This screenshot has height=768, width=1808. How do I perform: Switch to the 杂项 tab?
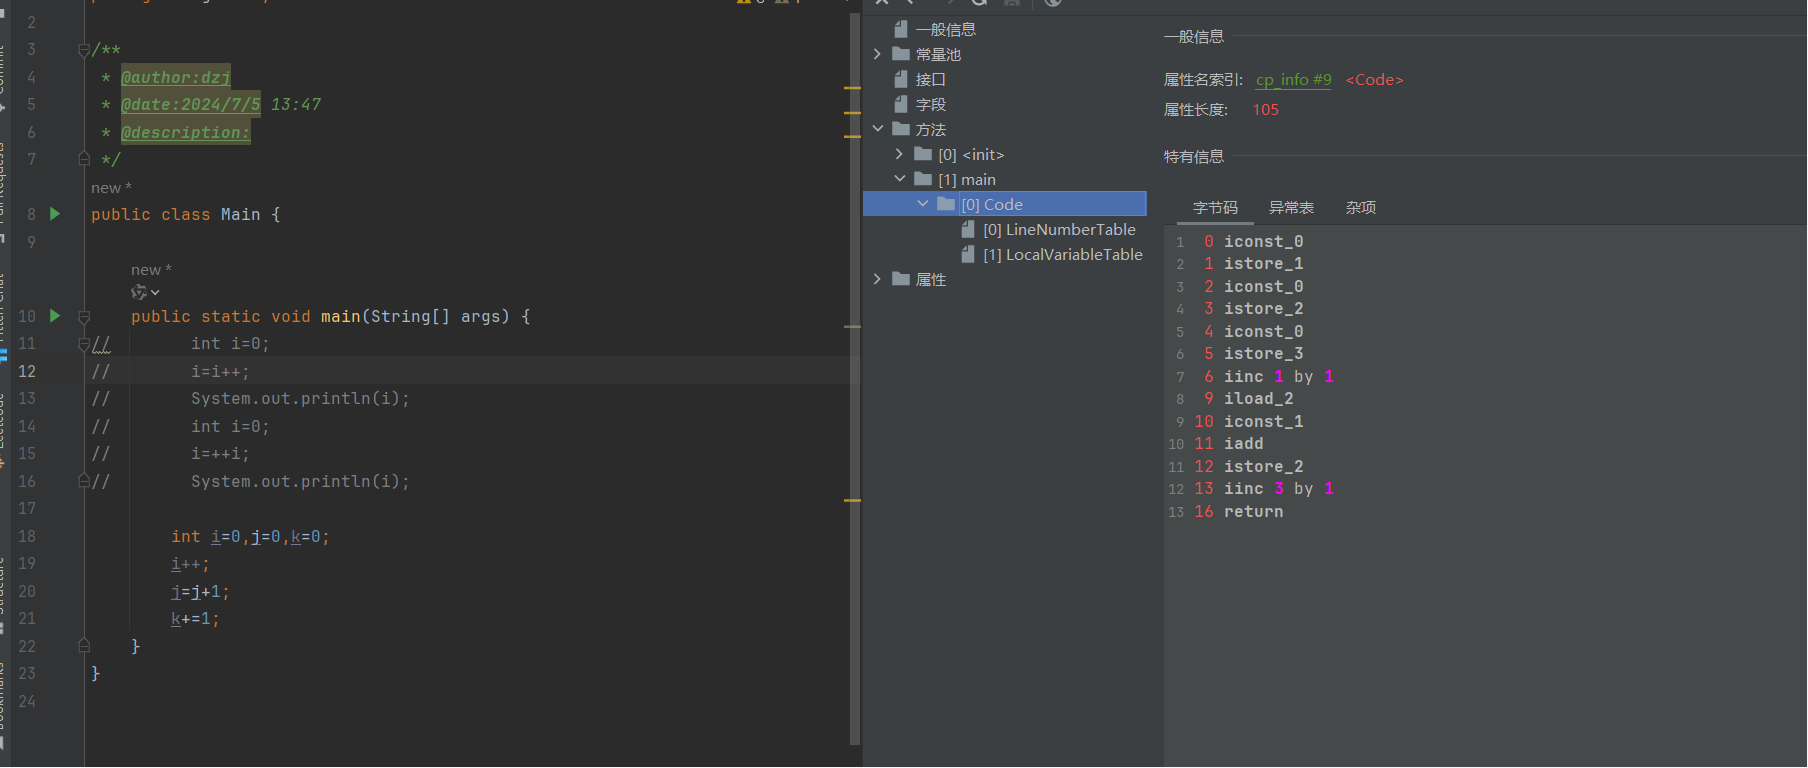[1360, 207]
